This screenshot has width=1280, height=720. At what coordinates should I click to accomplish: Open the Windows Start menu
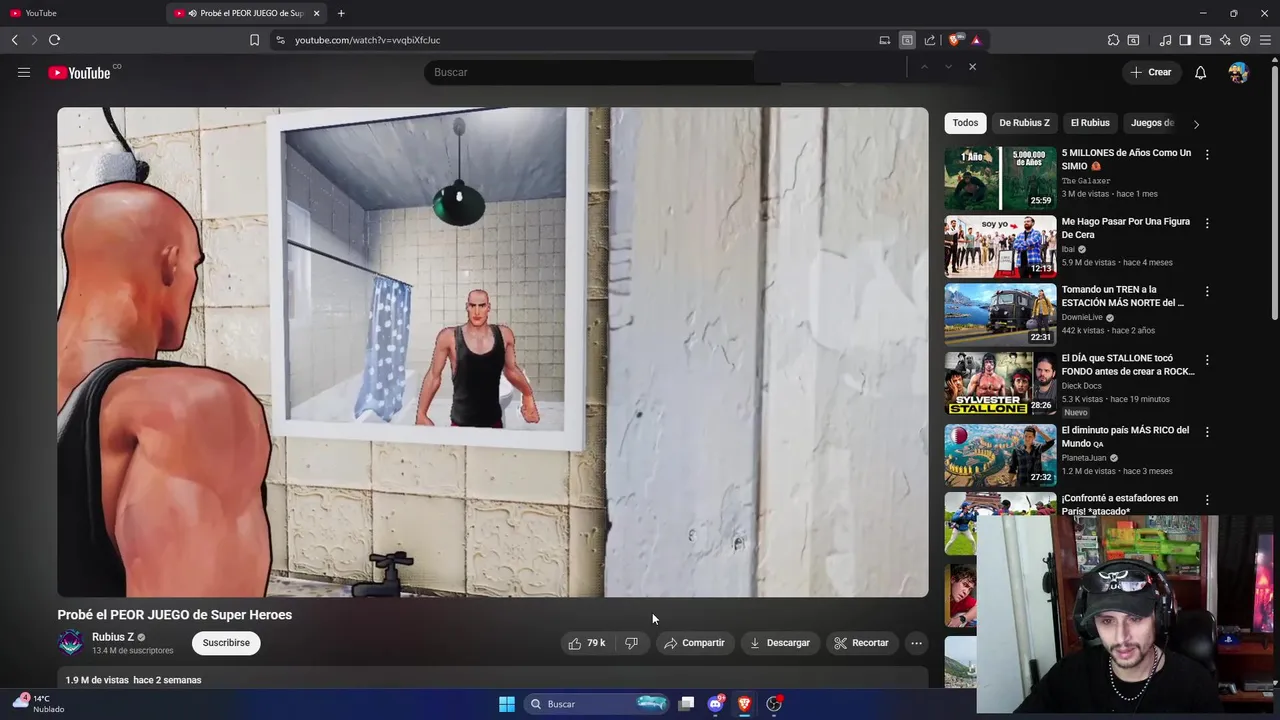(x=507, y=704)
